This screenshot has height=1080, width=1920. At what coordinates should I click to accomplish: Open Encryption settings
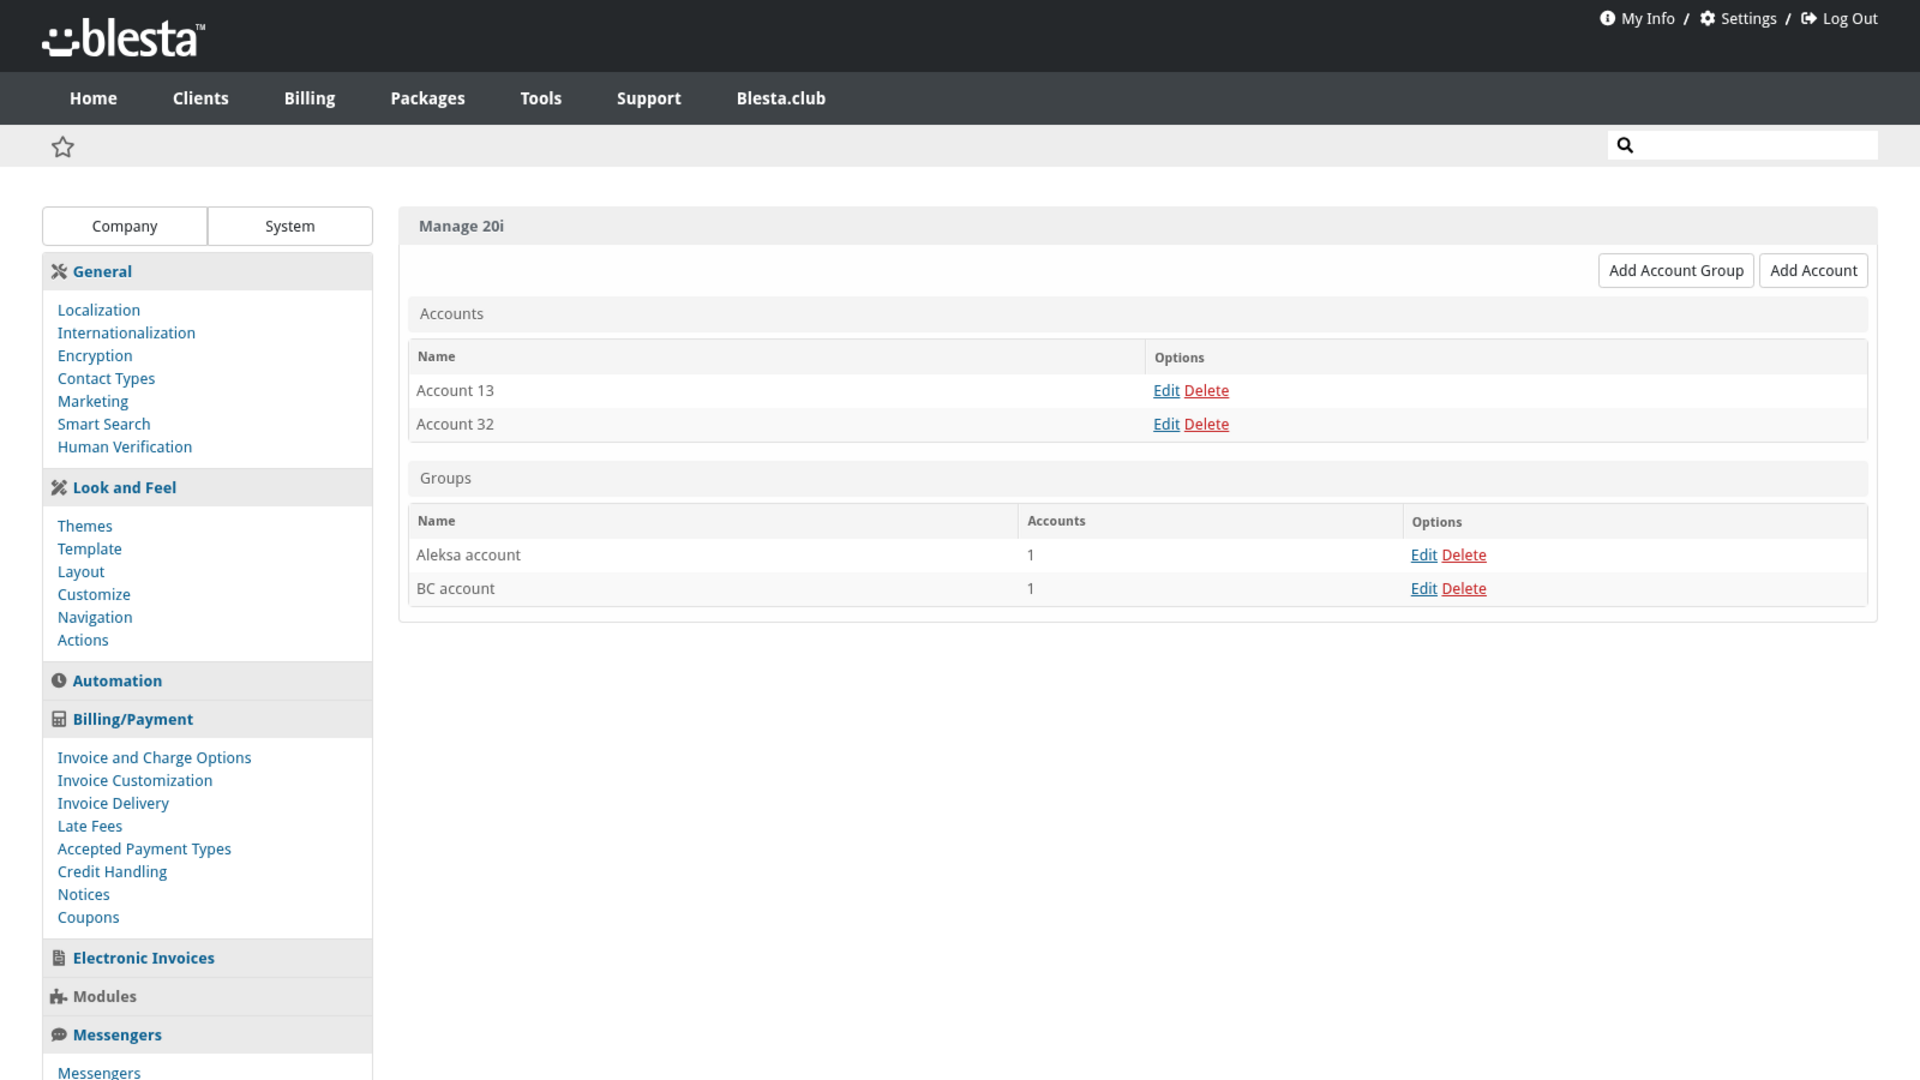tap(95, 356)
